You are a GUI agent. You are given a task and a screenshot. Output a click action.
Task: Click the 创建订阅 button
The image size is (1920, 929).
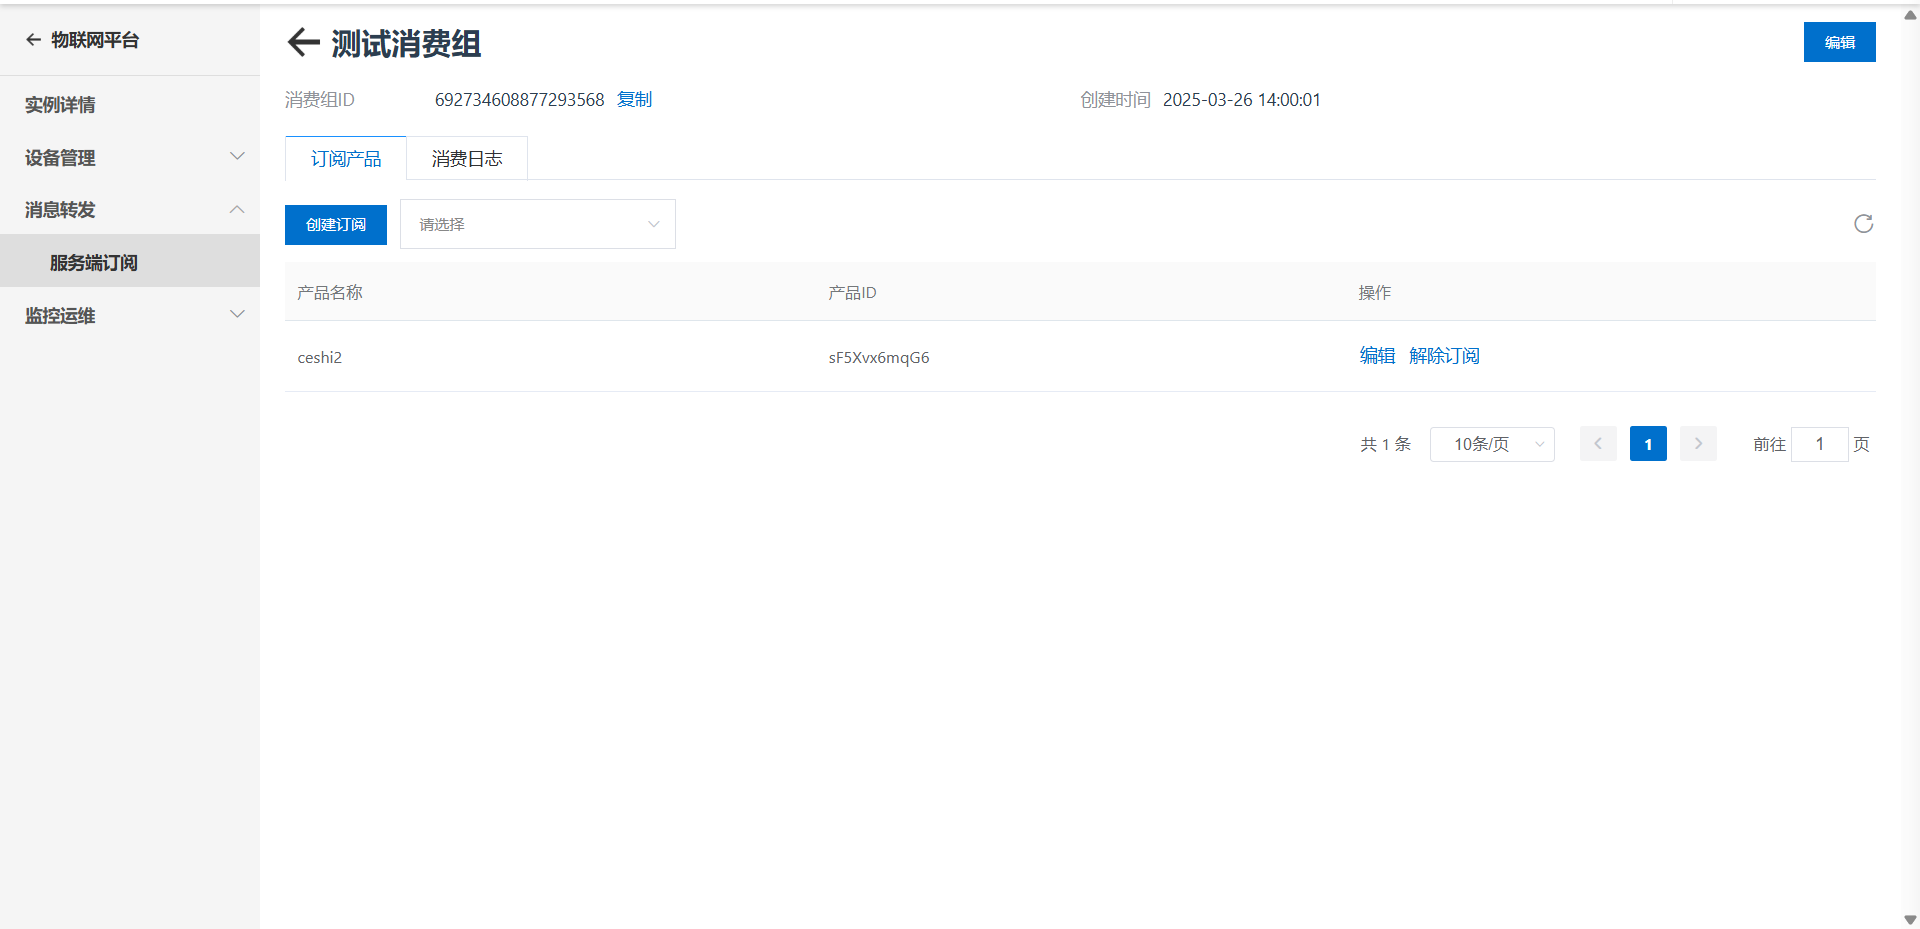(x=336, y=225)
